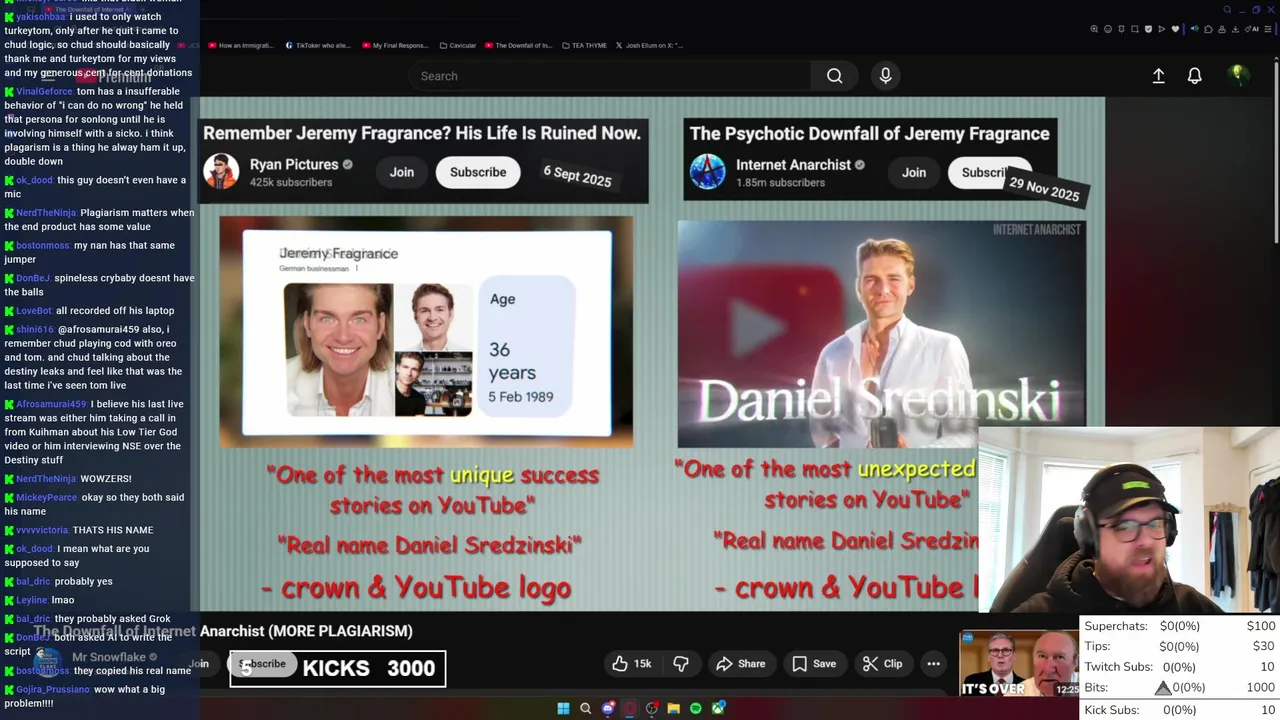
Task: Like the video showing 15k likes
Action: coord(632,664)
